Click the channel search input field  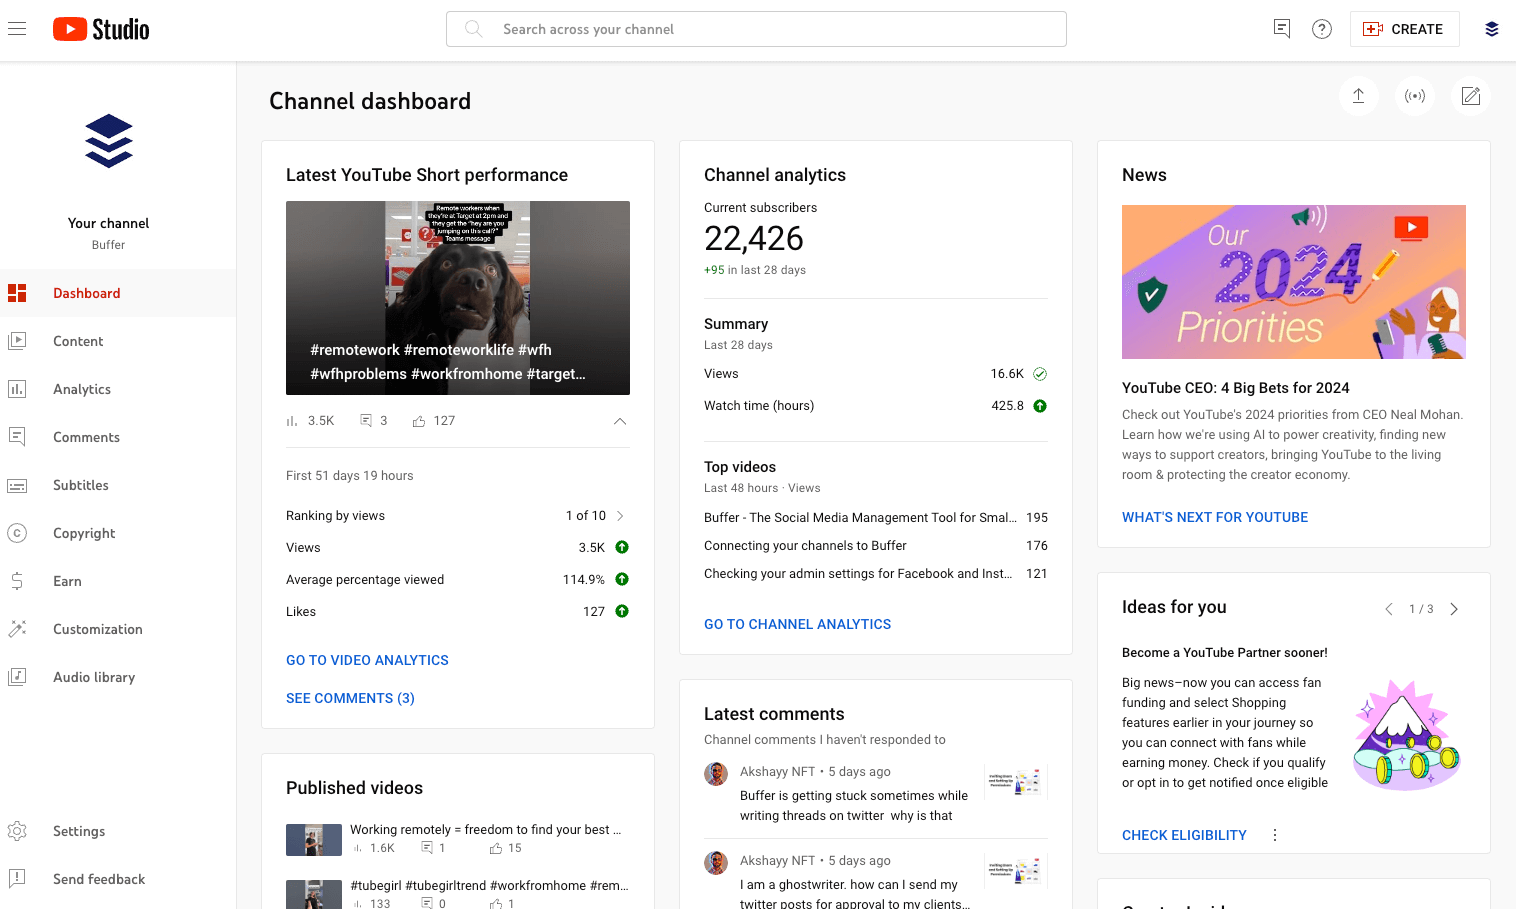pyautogui.click(x=756, y=29)
